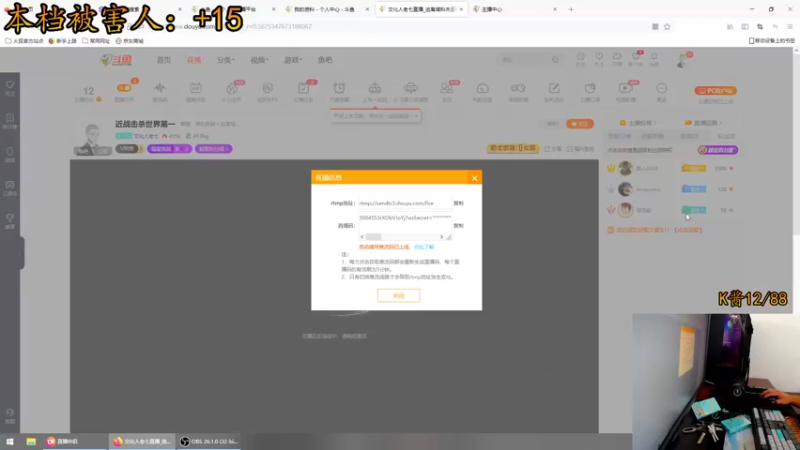Click the 关闭 button in dialog
The height and width of the screenshot is (450, 800).
coord(398,295)
